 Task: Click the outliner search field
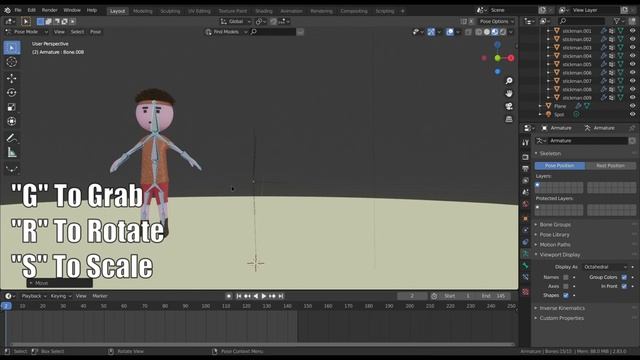[582, 21]
